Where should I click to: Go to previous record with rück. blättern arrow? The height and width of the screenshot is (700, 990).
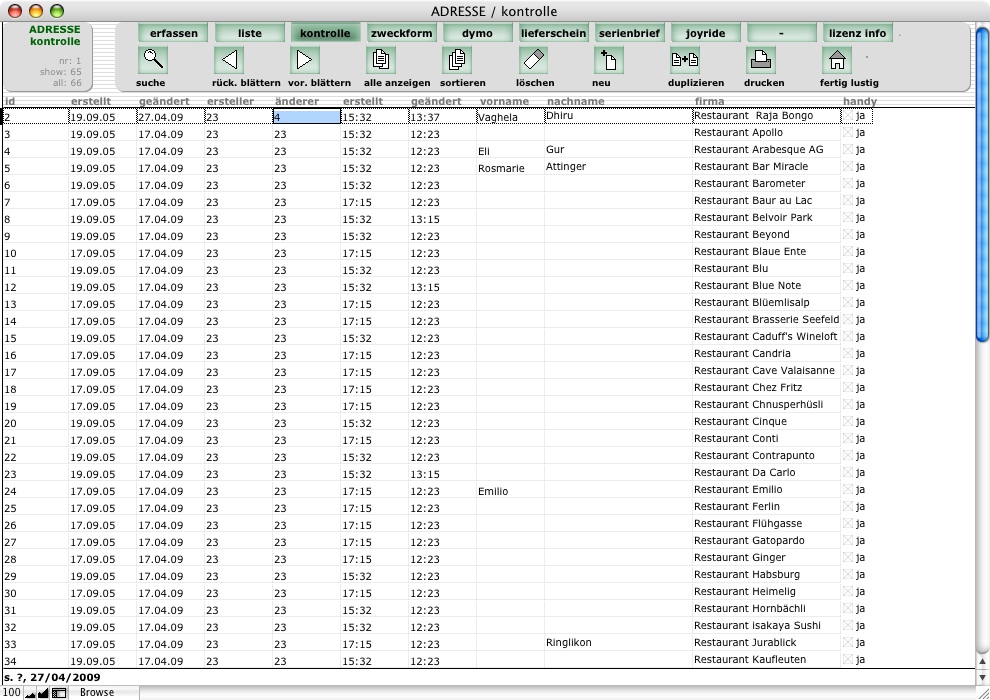click(230, 61)
